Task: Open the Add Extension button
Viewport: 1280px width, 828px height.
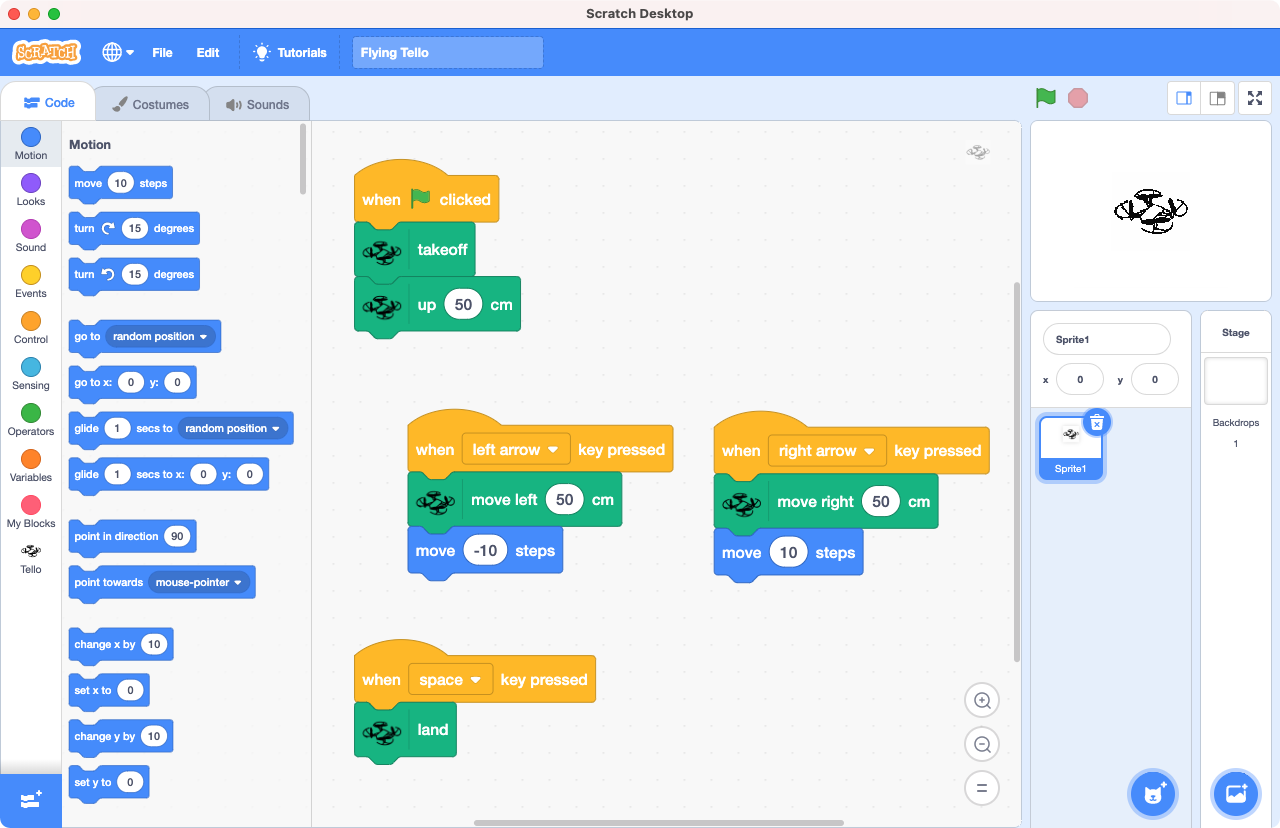Action: click(x=31, y=800)
